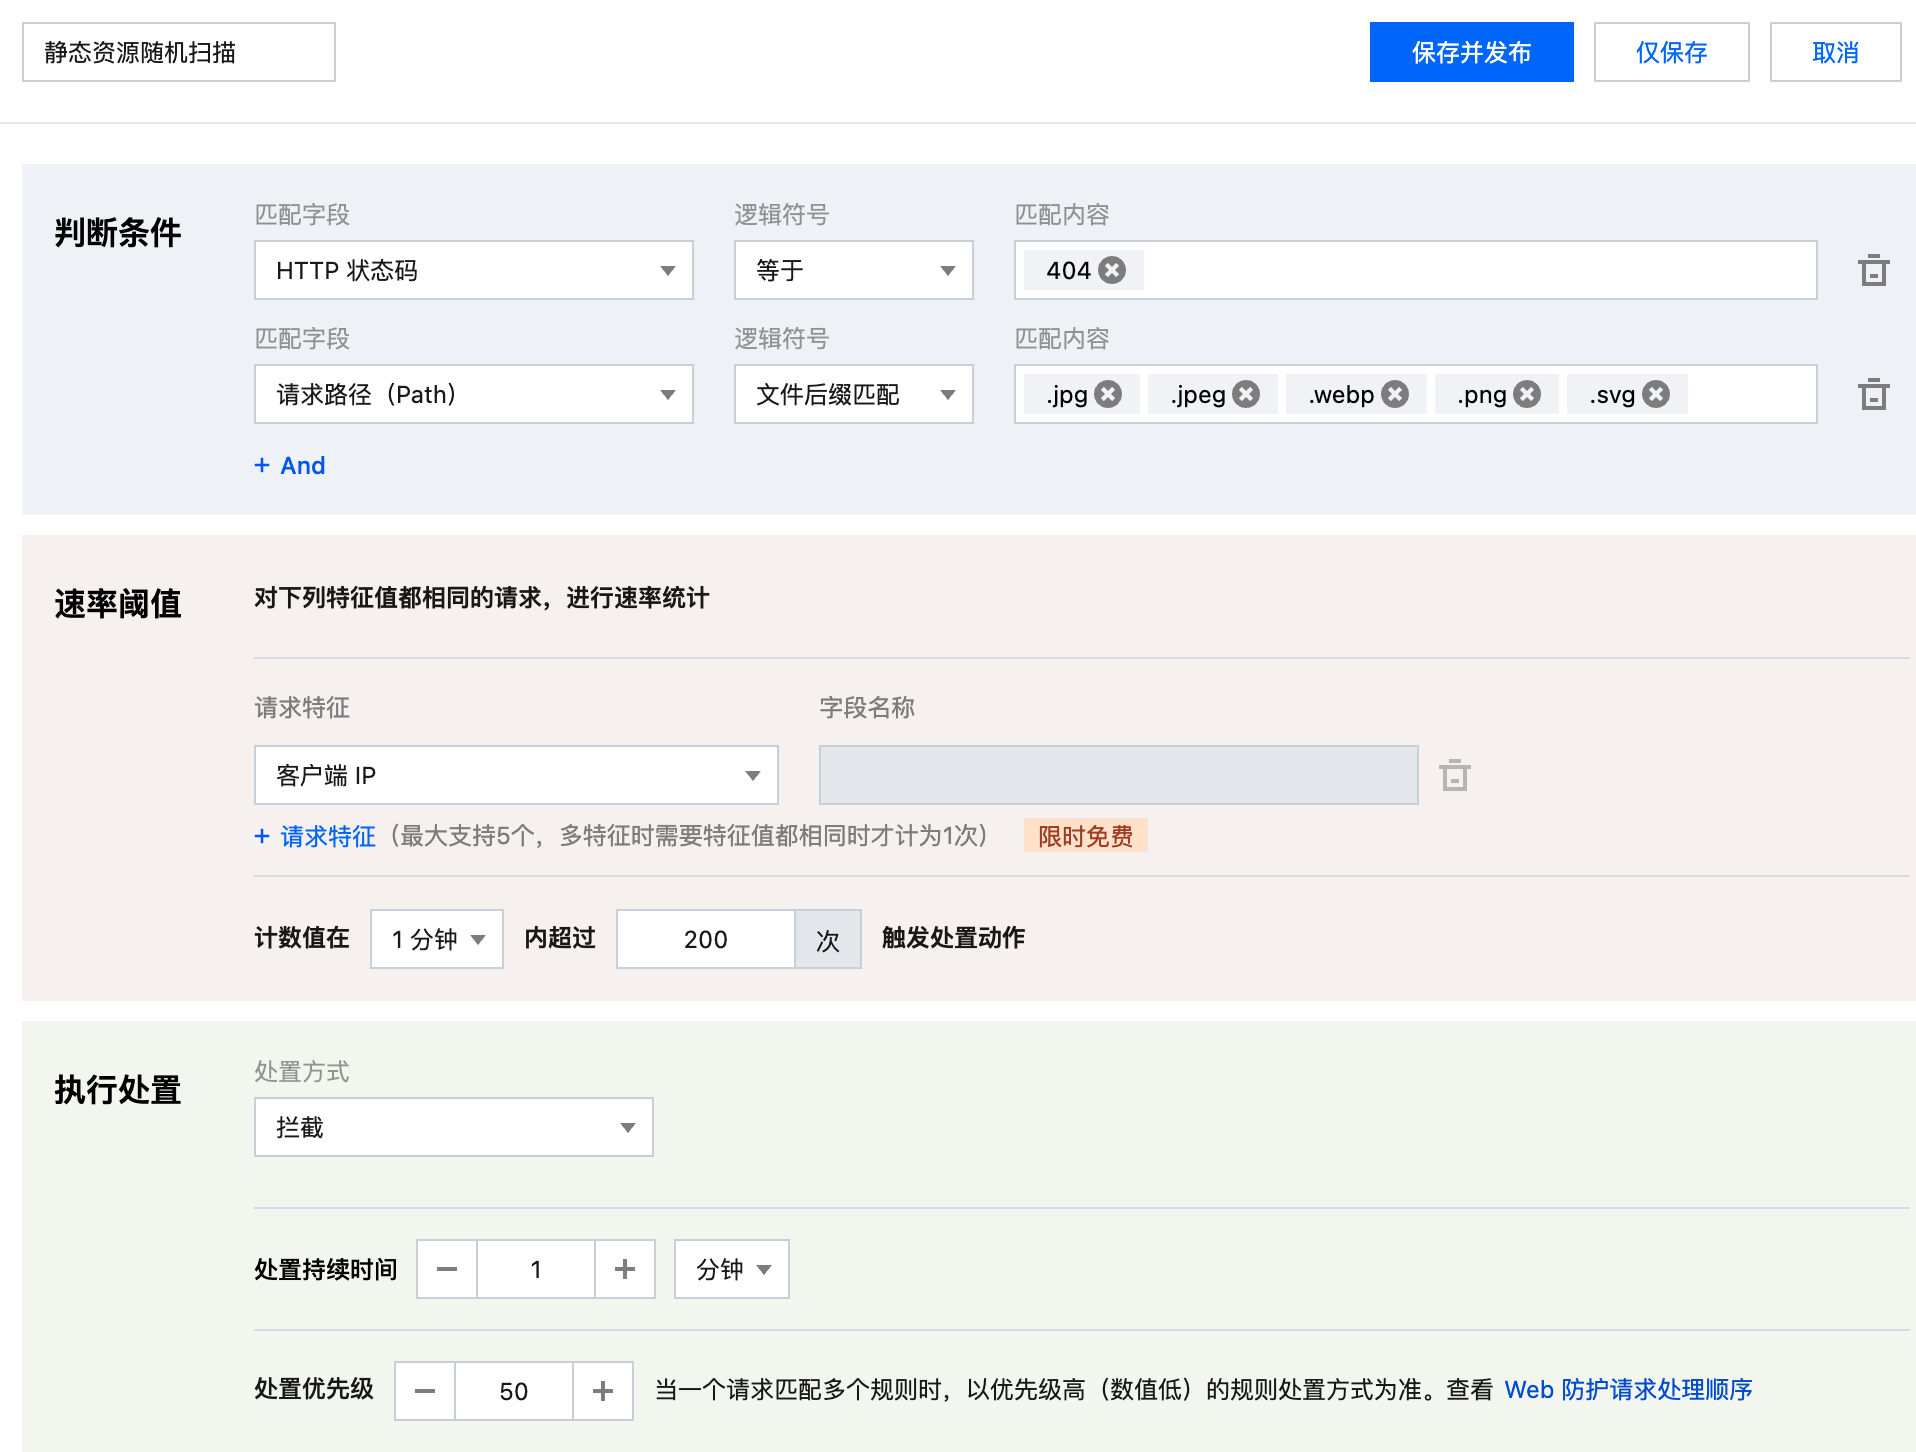Open the 拦截 action type dropdown
The image size is (1916, 1452).
point(453,1127)
